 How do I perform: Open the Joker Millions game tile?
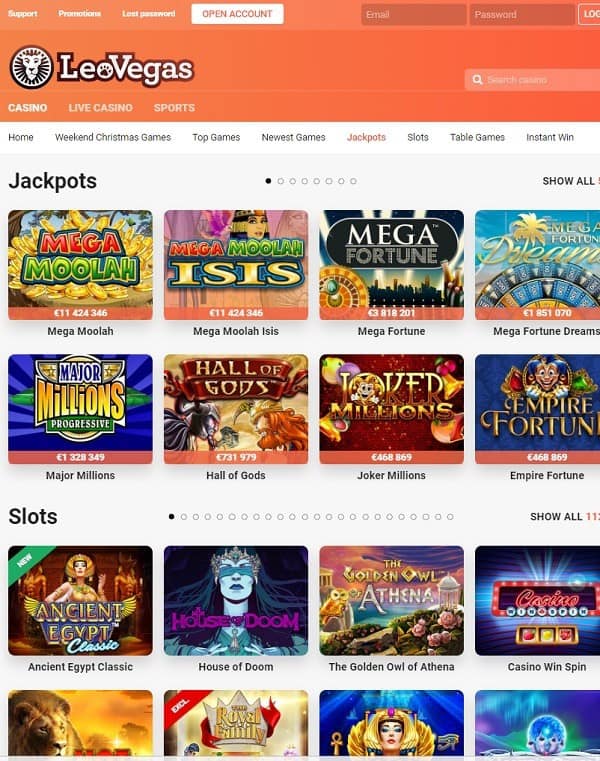(391, 409)
